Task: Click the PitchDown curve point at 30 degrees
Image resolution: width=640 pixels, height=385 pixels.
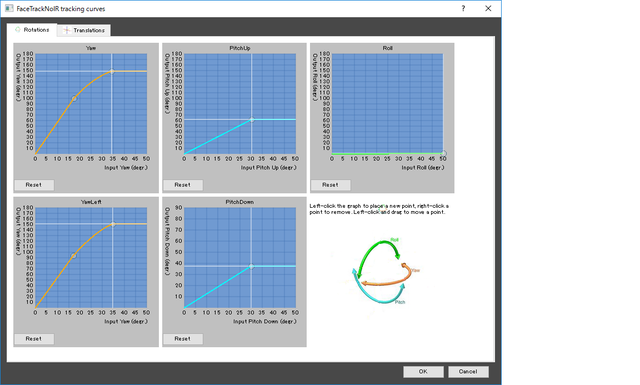Action: click(251, 266)
